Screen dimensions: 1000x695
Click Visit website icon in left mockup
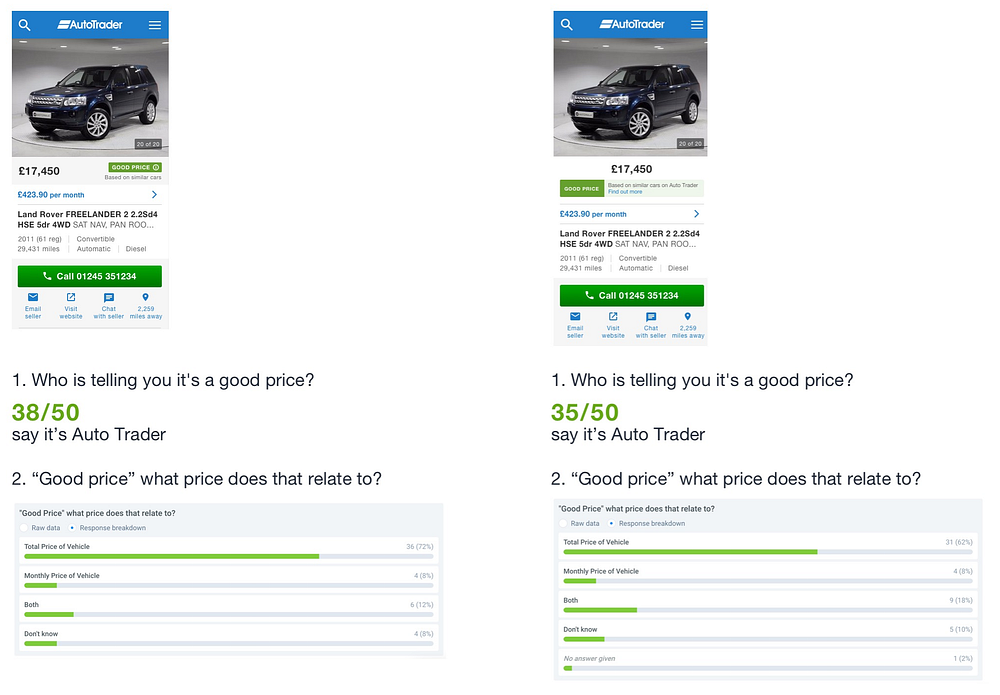coord(71,297)
